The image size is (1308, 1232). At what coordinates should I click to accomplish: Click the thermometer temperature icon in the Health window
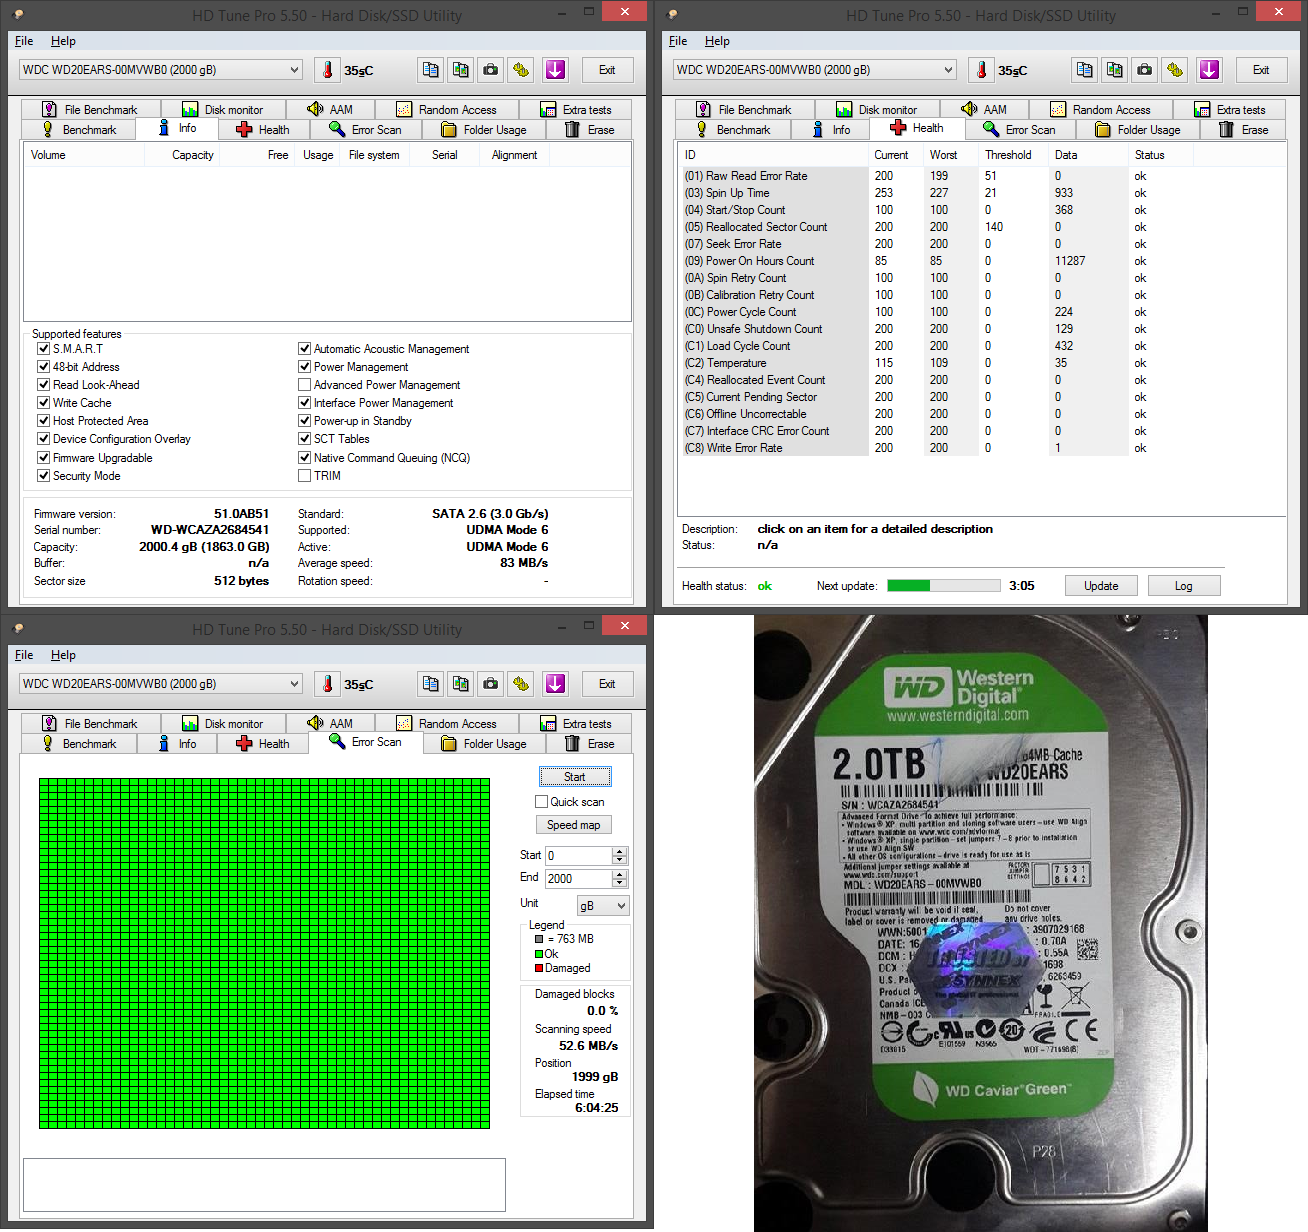point(981,70)
